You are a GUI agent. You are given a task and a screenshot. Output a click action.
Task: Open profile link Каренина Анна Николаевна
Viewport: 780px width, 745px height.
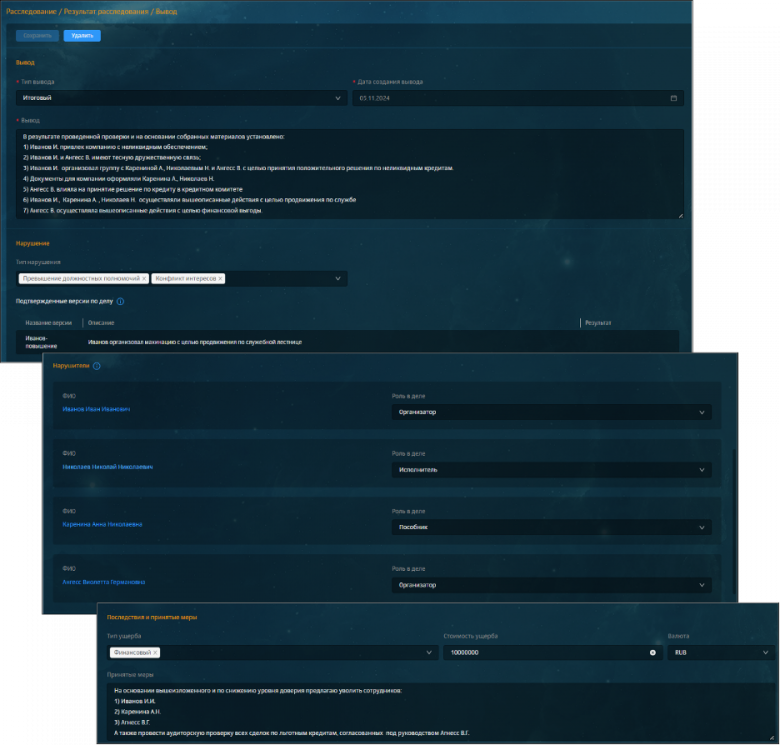click(102, 524)
